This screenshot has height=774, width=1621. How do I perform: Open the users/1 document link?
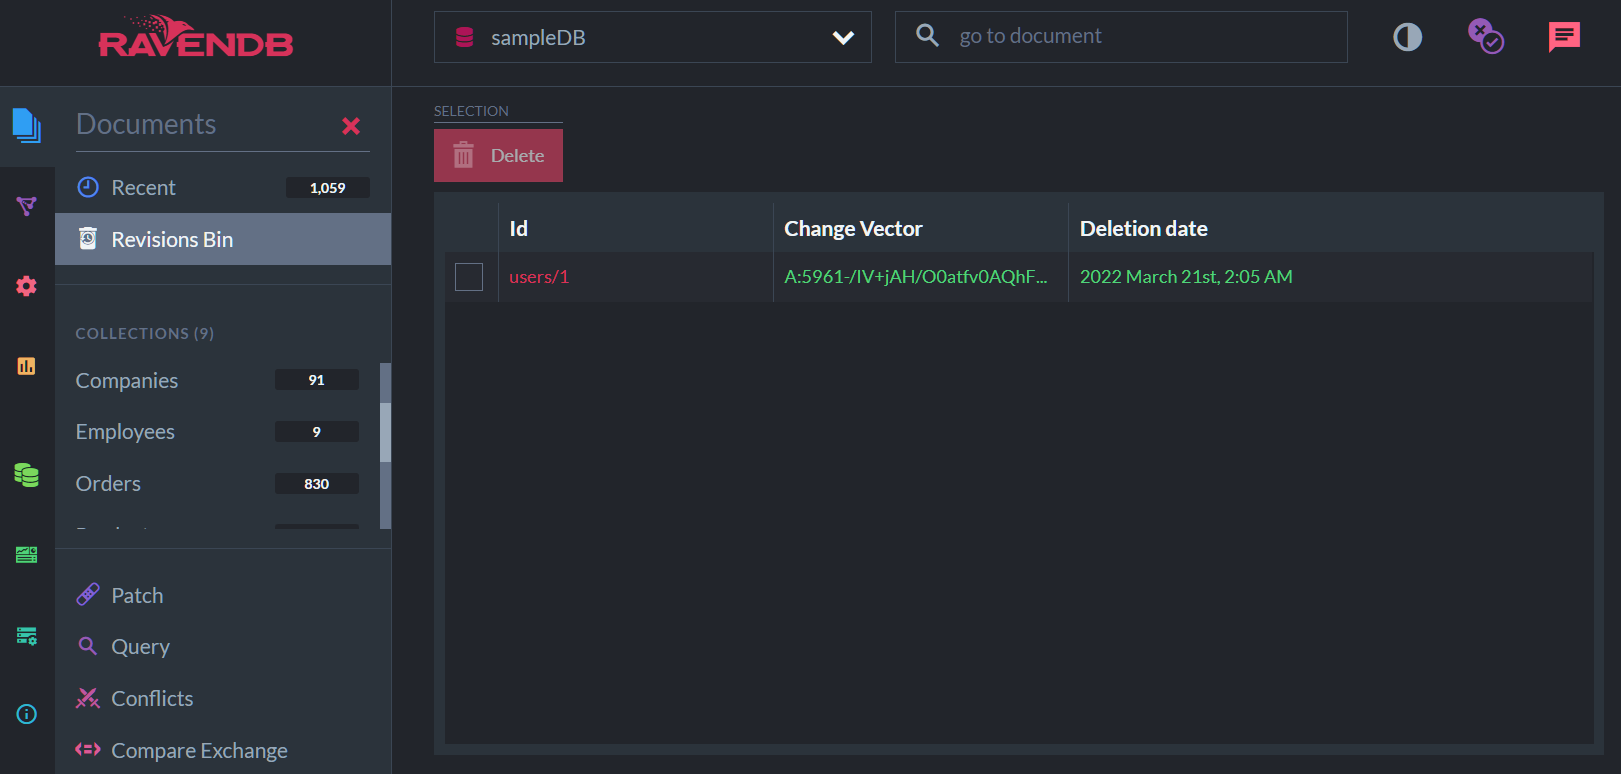pos(539,277)
